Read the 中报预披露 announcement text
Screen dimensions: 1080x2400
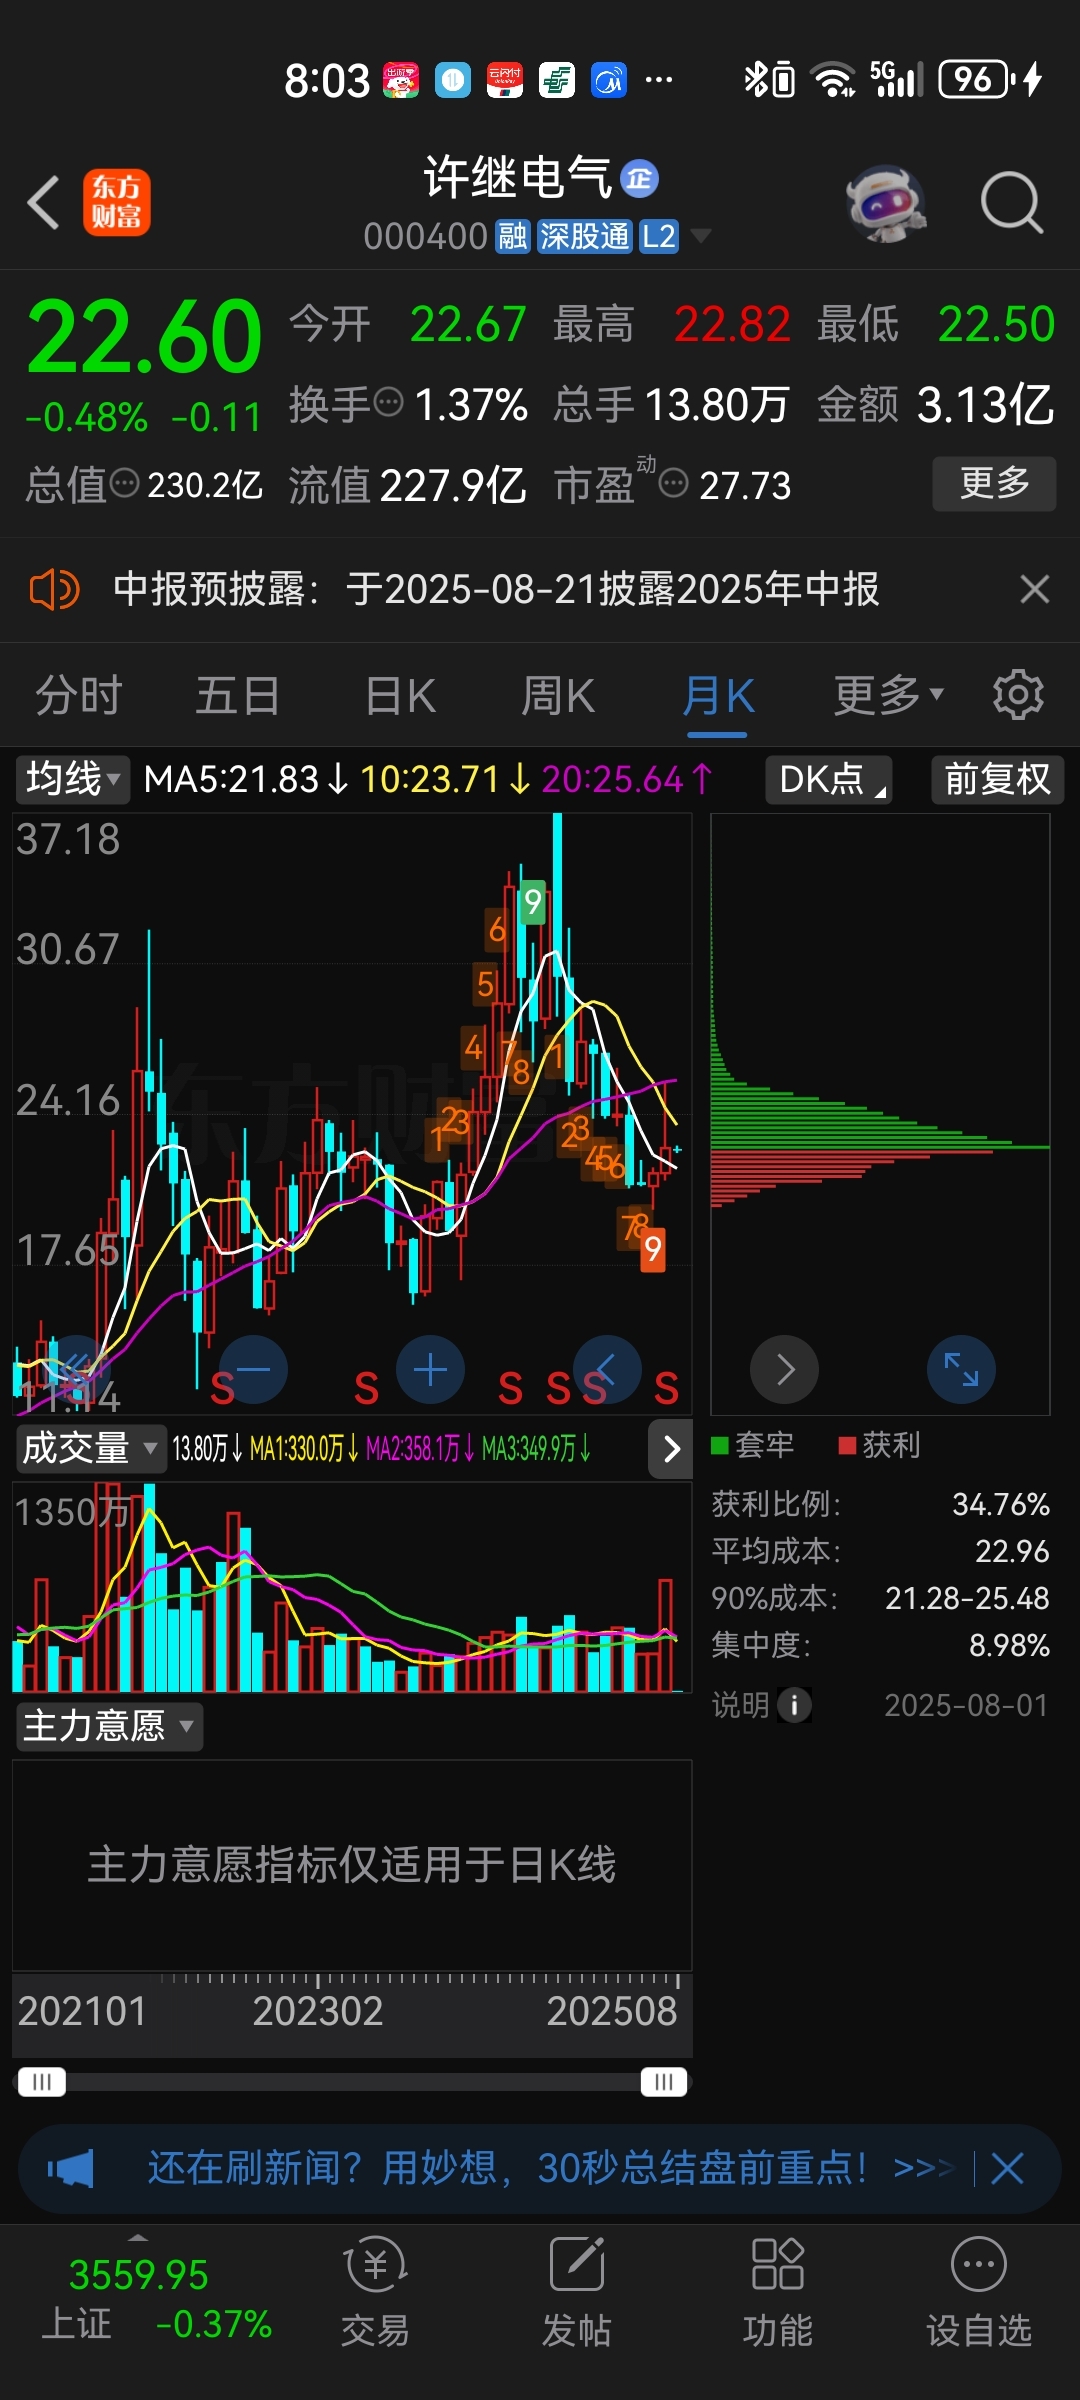click(496, 589)
